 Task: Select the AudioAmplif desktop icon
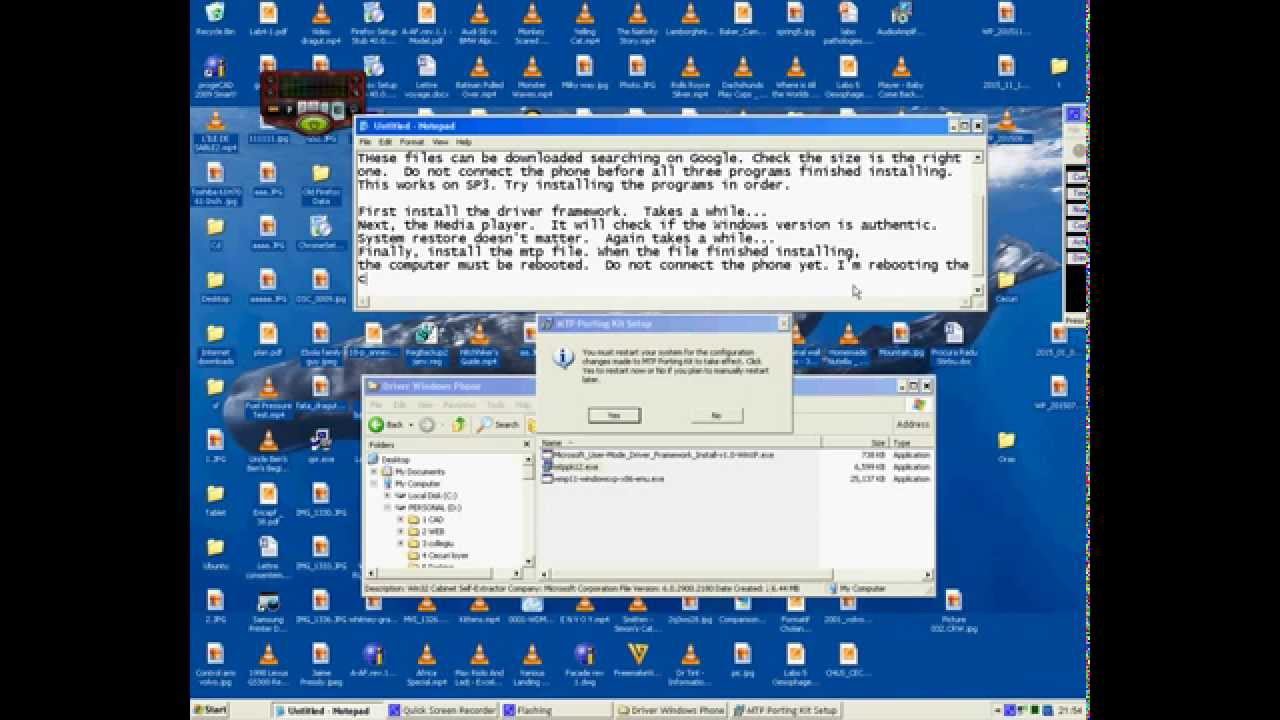[x=901, y=18]
